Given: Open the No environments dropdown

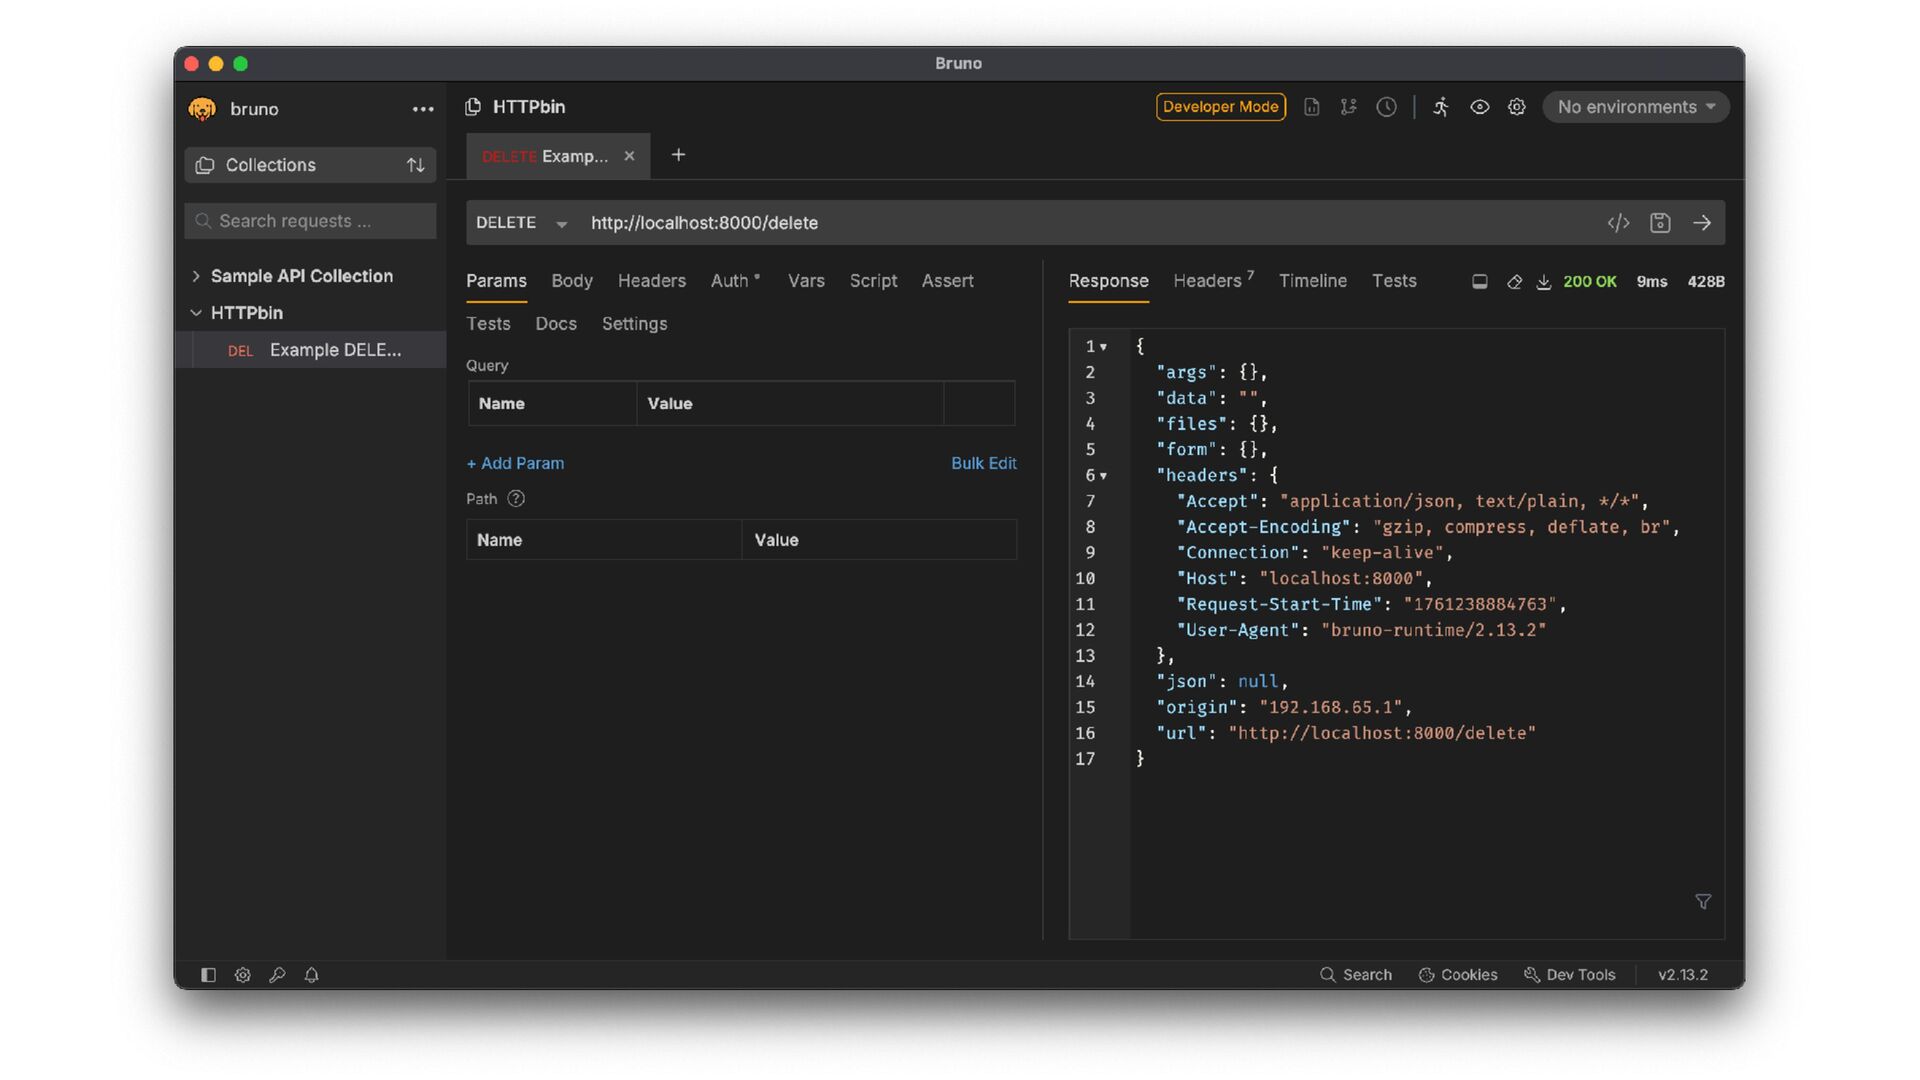Looking at the screenshot, I should (1635, 107).
